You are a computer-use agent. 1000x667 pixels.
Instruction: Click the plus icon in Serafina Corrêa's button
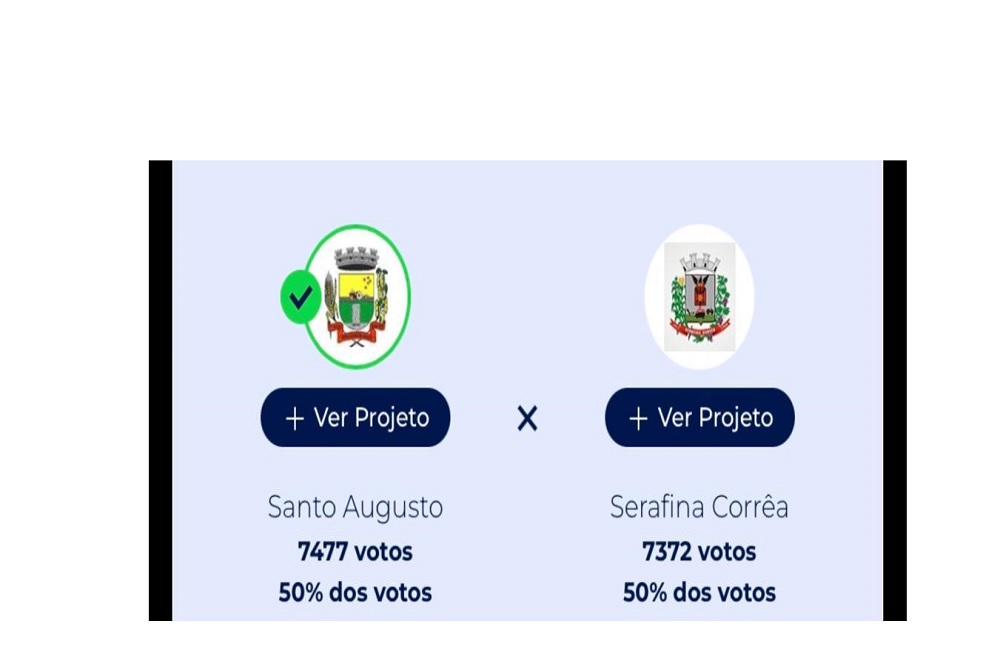click(x=638, y=419)
